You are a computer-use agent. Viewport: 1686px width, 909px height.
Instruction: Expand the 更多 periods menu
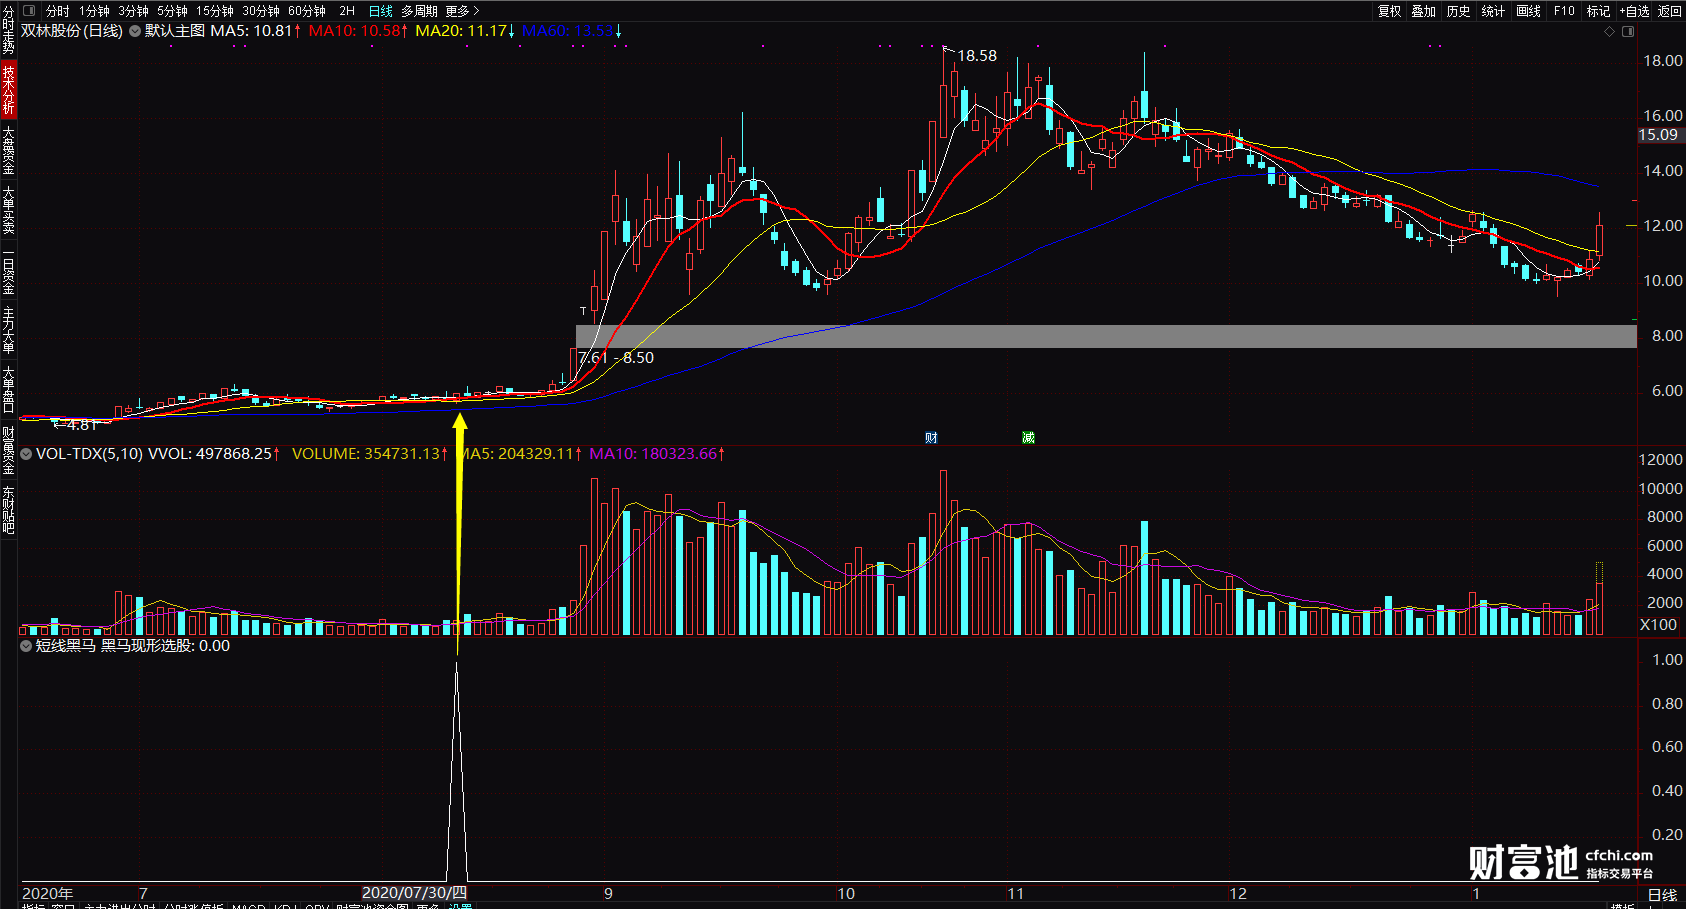(462, 11)
